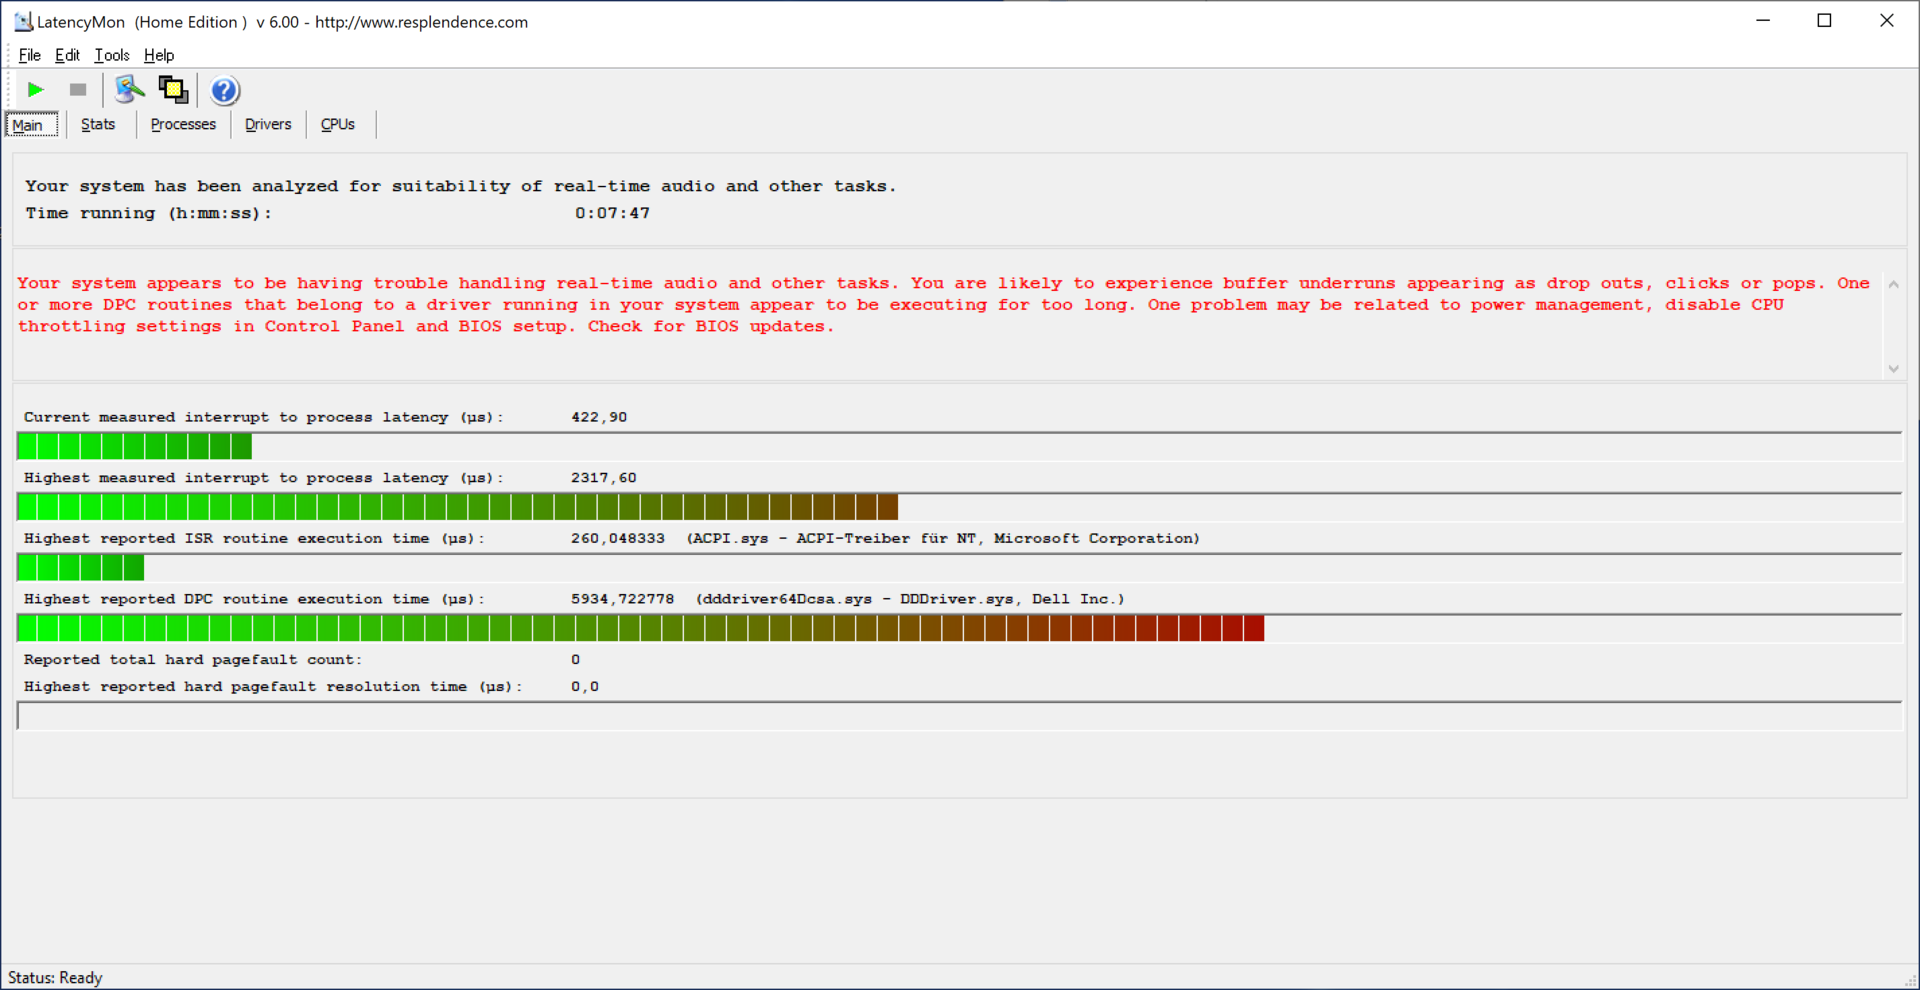Click the time running value 0:07:47
The height and width of the screenshot is (990, 1920).
click(x=612, y=213)
